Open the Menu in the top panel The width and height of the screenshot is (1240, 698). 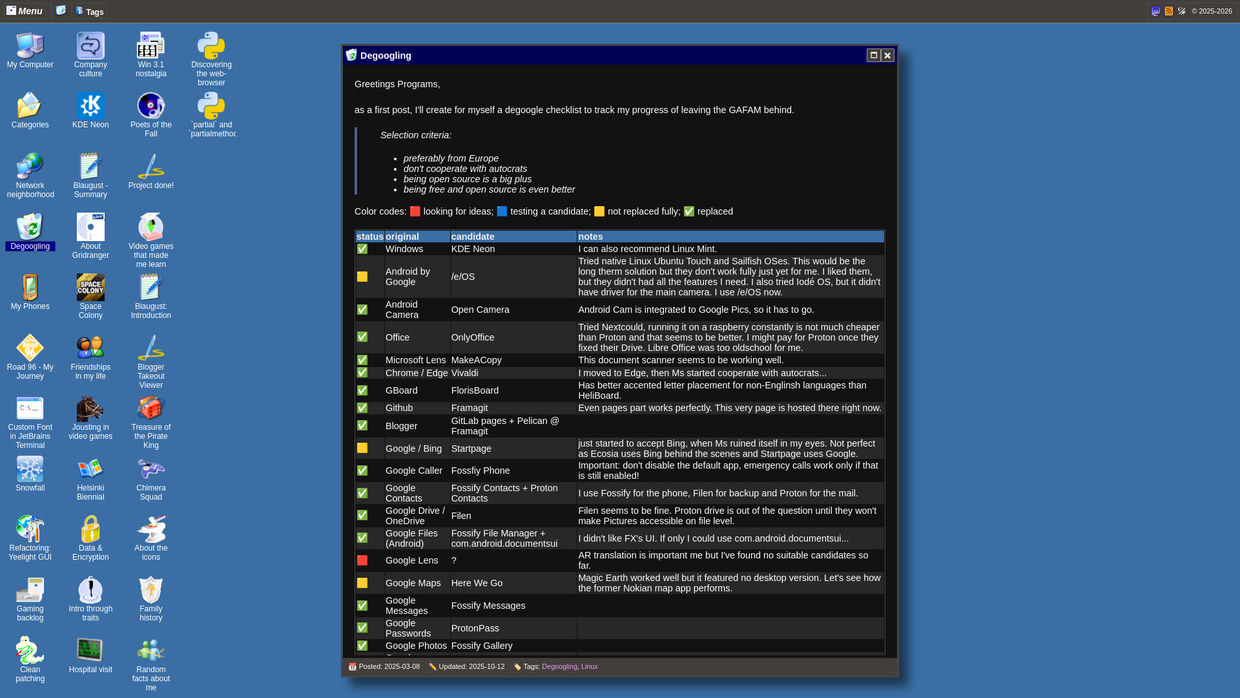pyautogui.click(x=24, y=11)
